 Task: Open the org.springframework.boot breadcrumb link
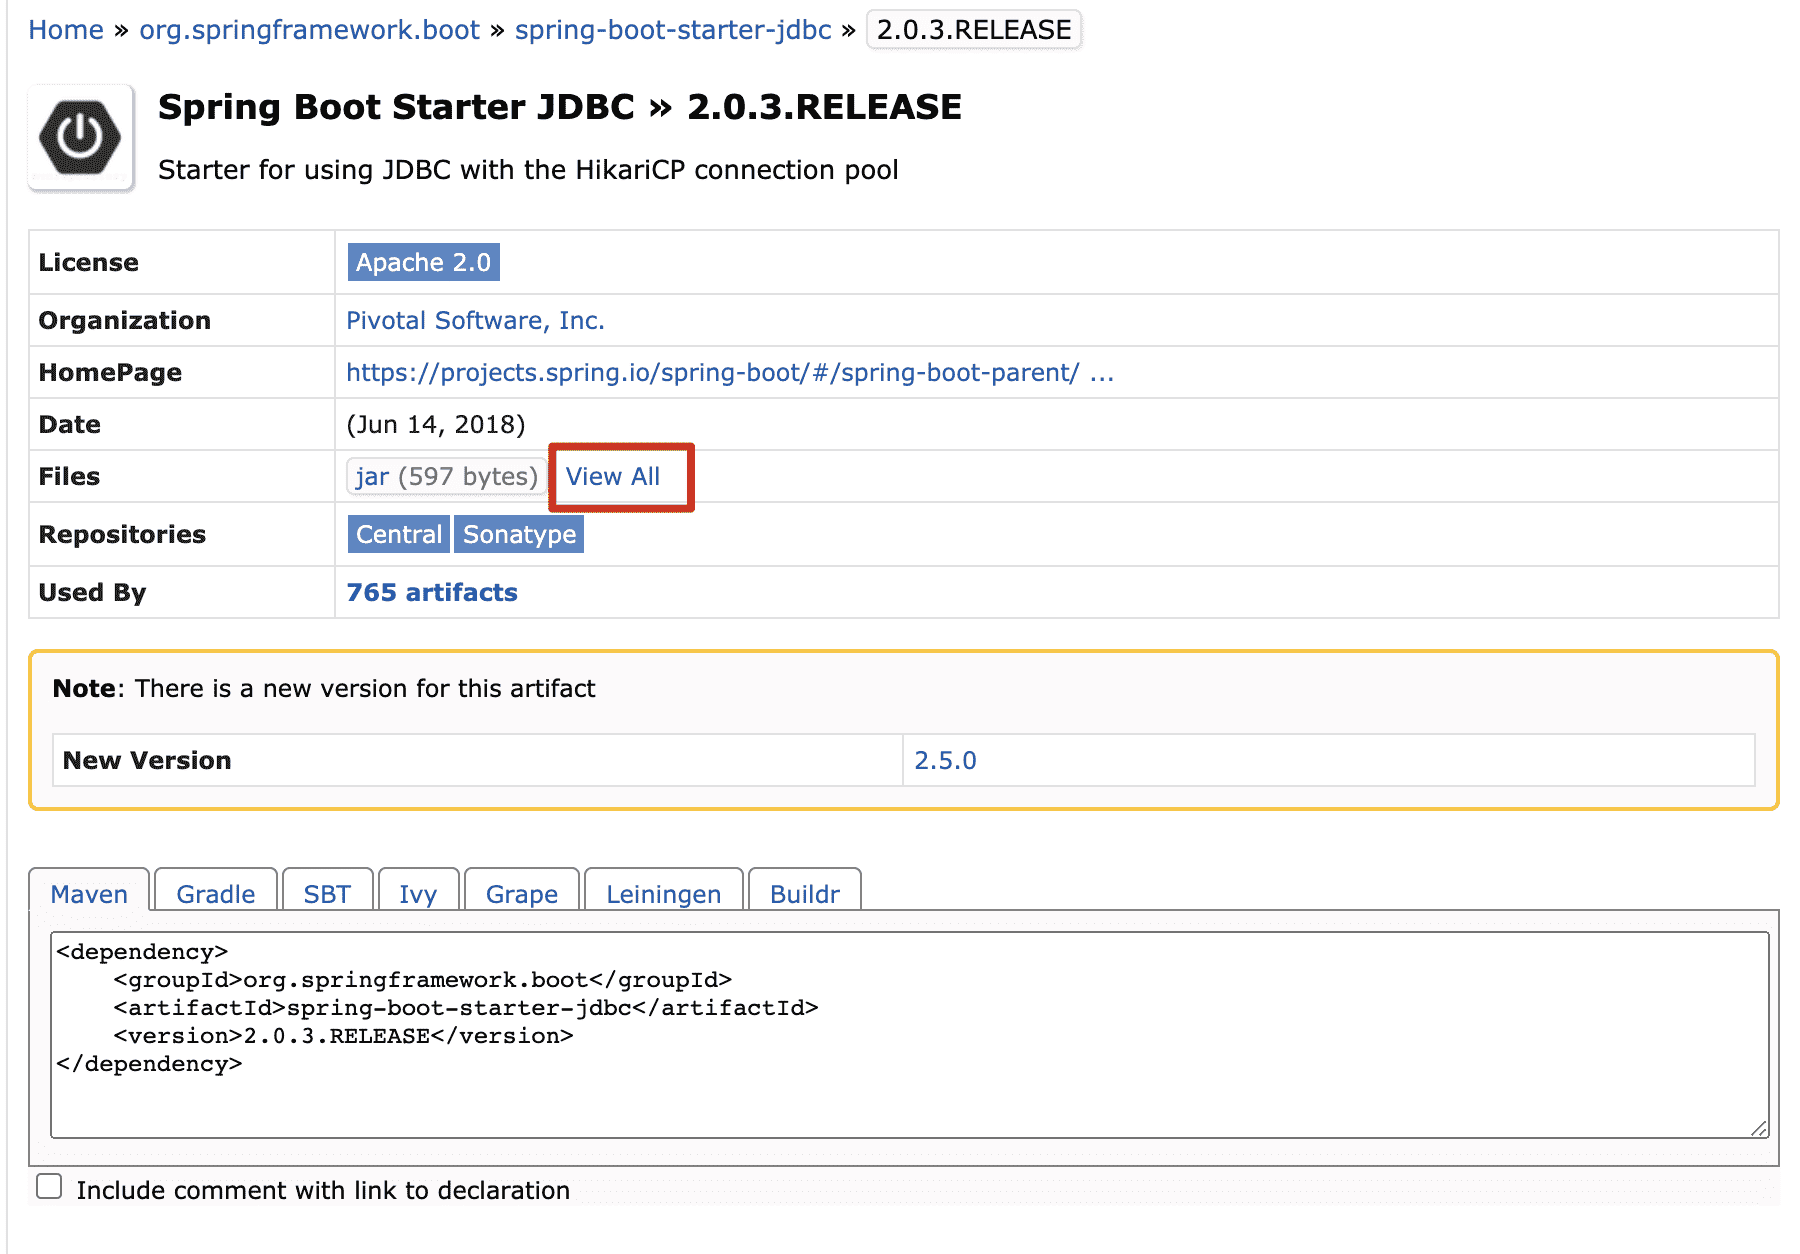pos(310,30)
